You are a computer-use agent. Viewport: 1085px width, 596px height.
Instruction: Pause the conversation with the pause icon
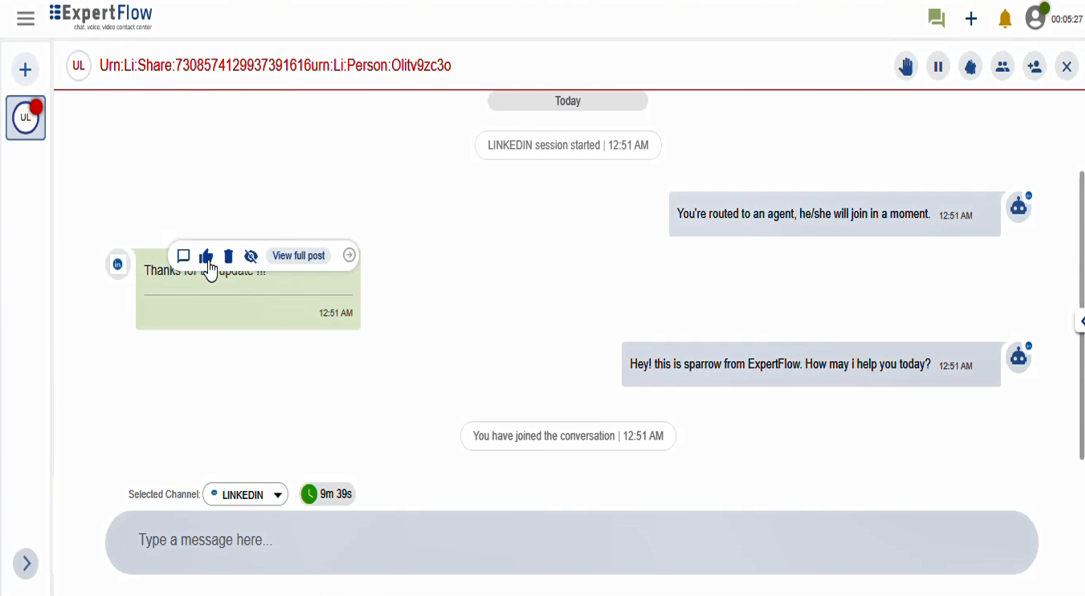coord(938,66)
